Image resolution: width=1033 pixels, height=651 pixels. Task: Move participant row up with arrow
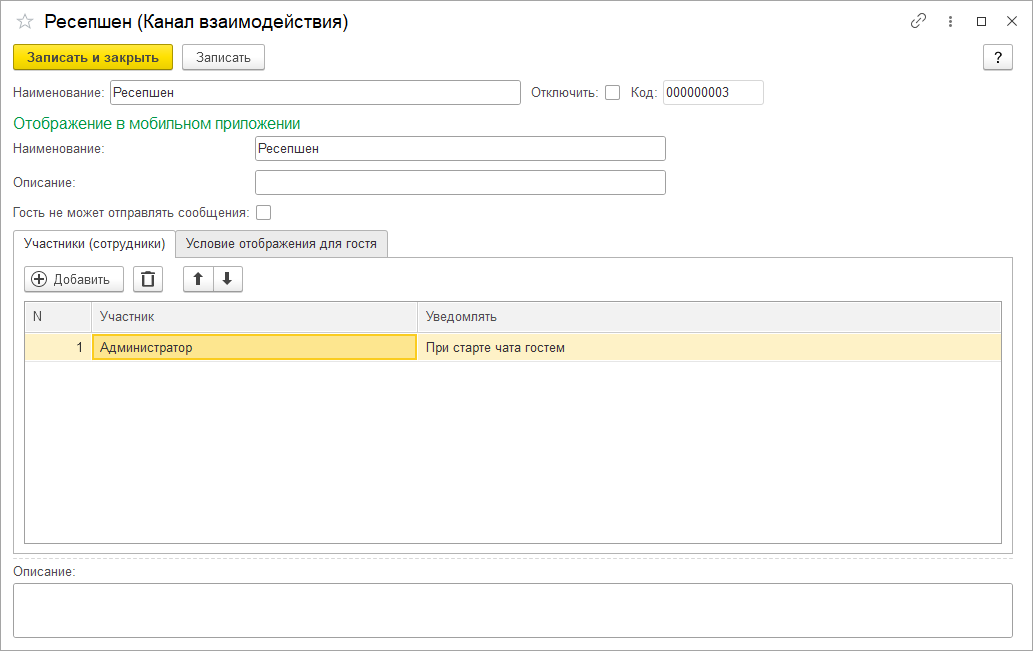point(198,279)
